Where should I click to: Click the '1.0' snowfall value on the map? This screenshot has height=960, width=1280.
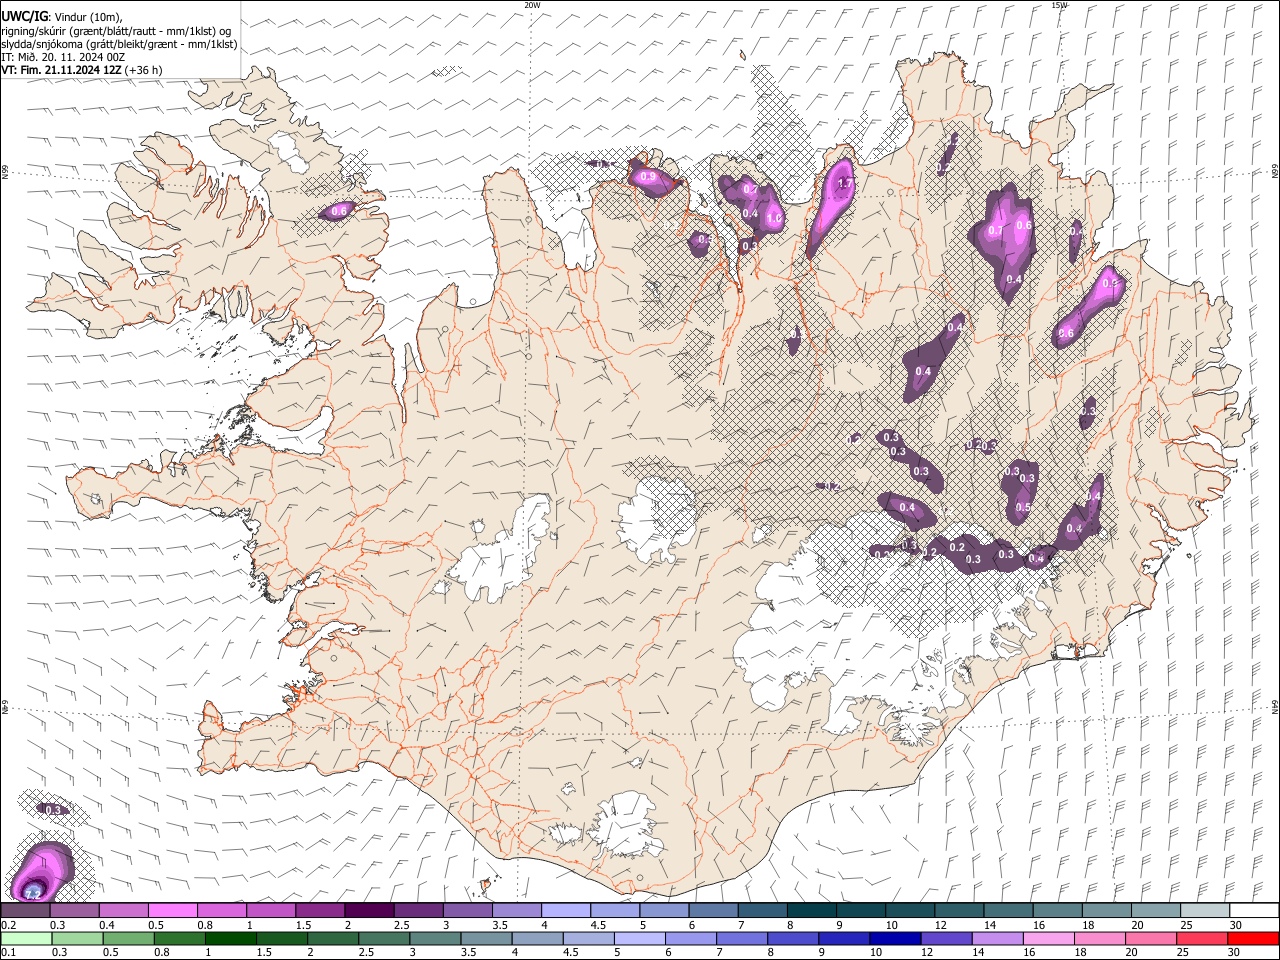pos(773,218)
